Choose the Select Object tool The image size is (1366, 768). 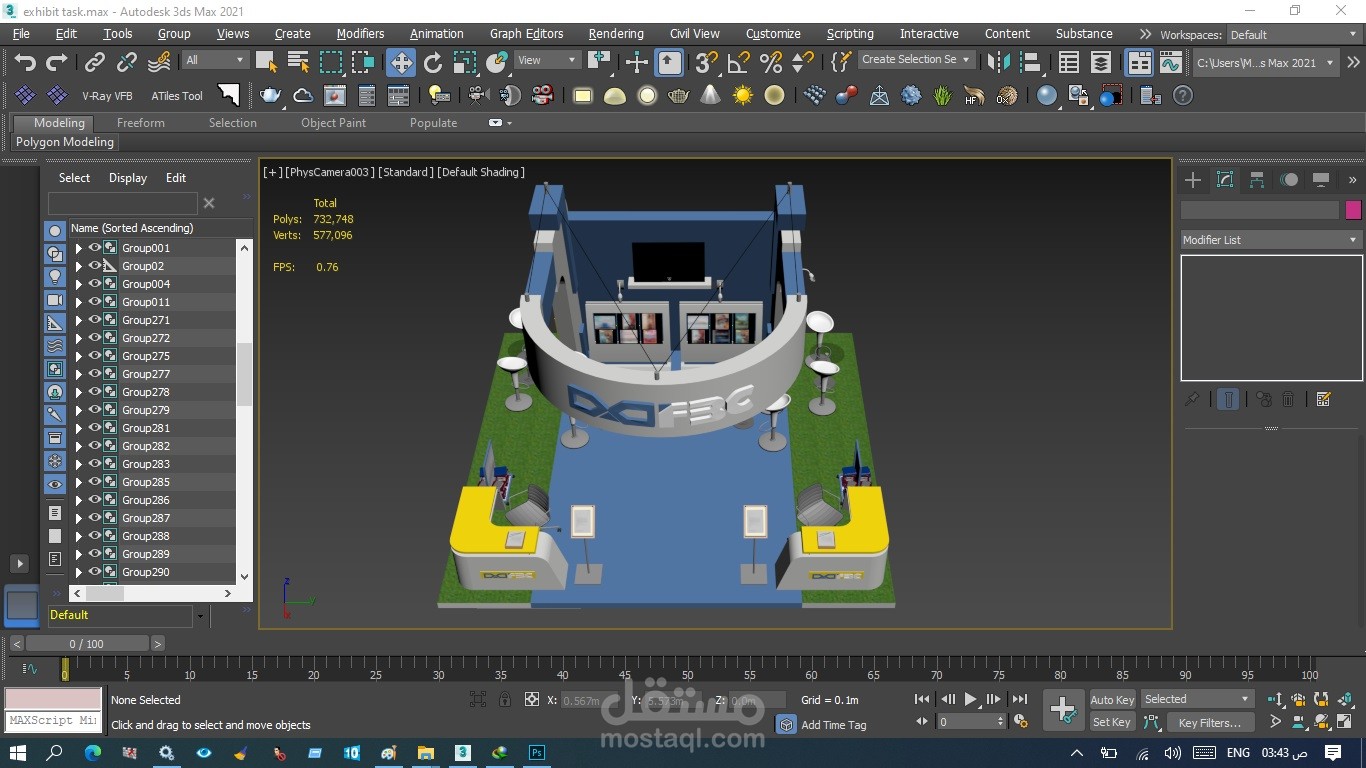[x=266, y=63]
